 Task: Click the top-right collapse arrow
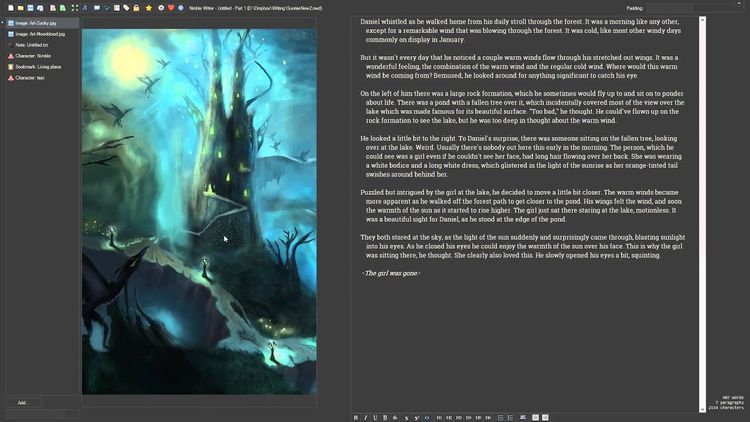click(740, 2)
